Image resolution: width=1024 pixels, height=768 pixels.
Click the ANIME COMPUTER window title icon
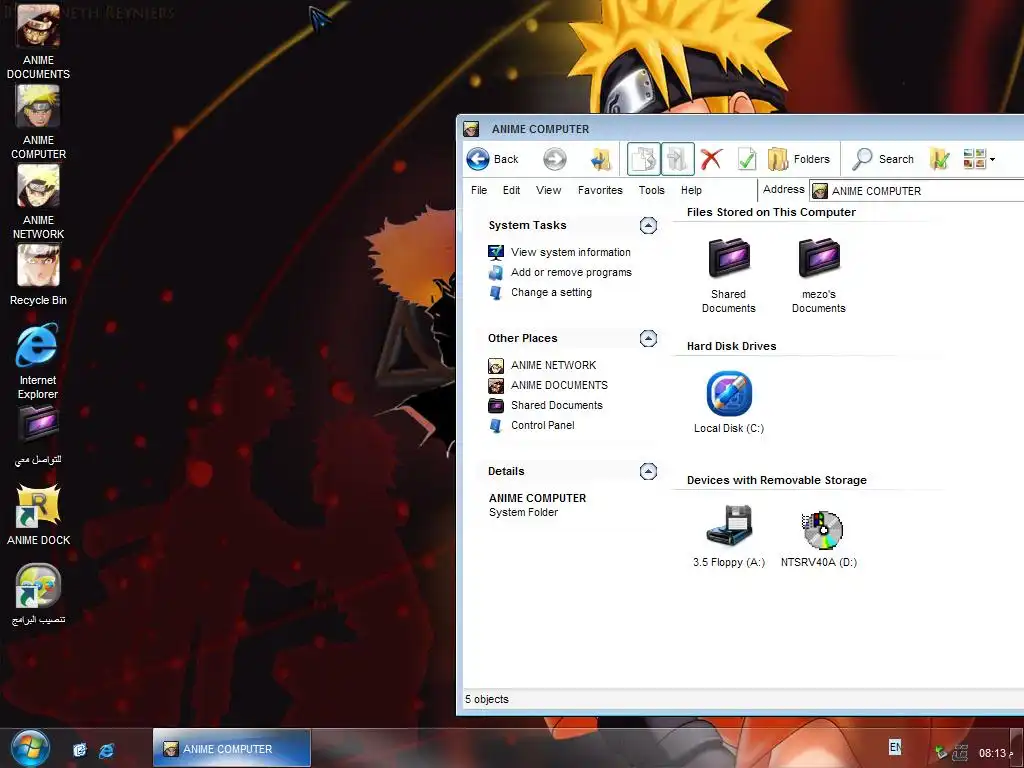coord(471,129)
